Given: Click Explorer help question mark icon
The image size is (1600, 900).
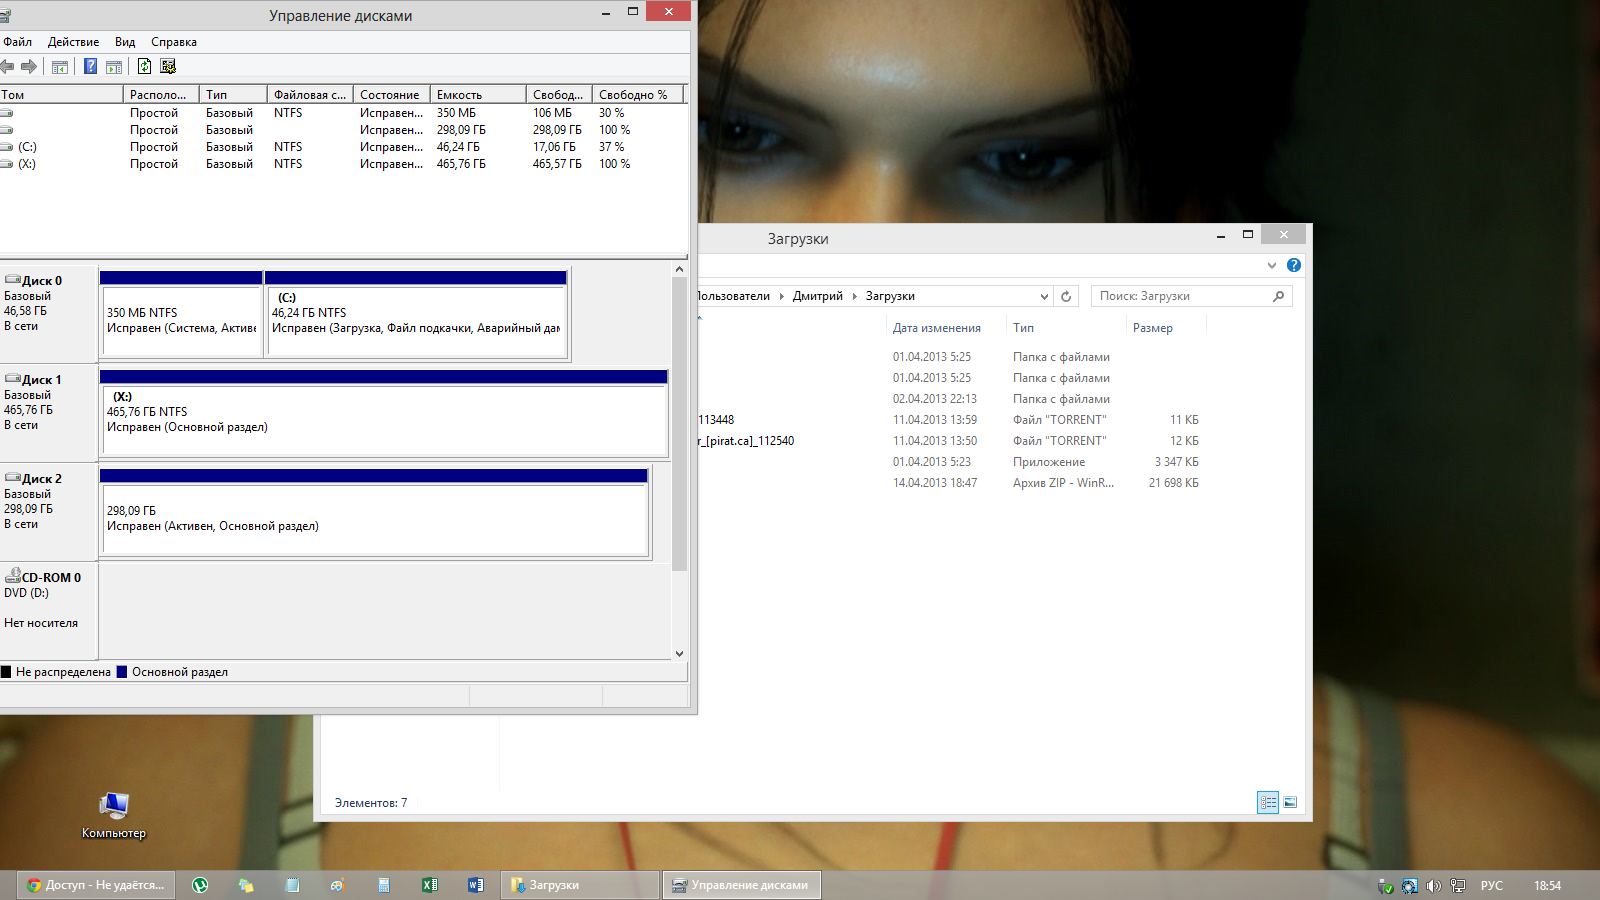Looking at the screenshot, I should coord(1294,265).
